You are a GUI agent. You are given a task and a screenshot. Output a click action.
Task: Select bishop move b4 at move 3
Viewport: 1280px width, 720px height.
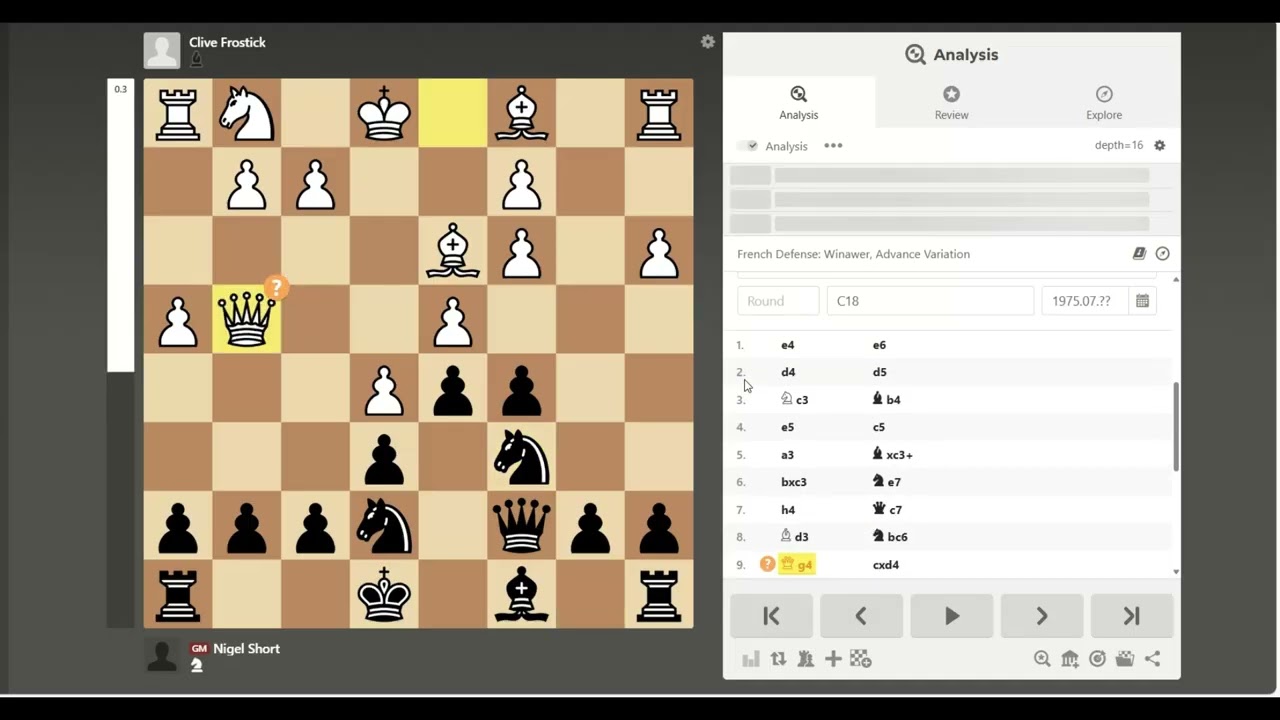click(x=886, y=399)
